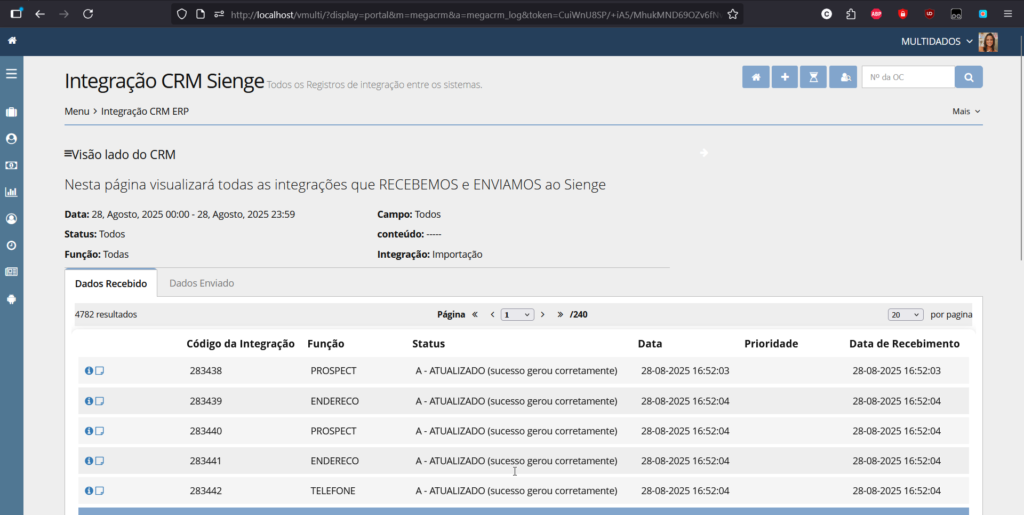The image size is (1024, 515).
Task: Open the page number select dropdown
Action: tap(517, 314)
